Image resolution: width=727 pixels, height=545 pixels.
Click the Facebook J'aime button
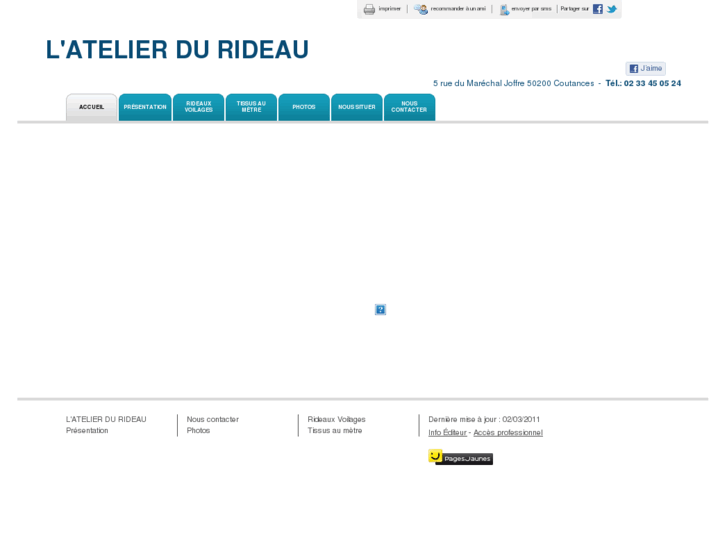click(645, 69)
